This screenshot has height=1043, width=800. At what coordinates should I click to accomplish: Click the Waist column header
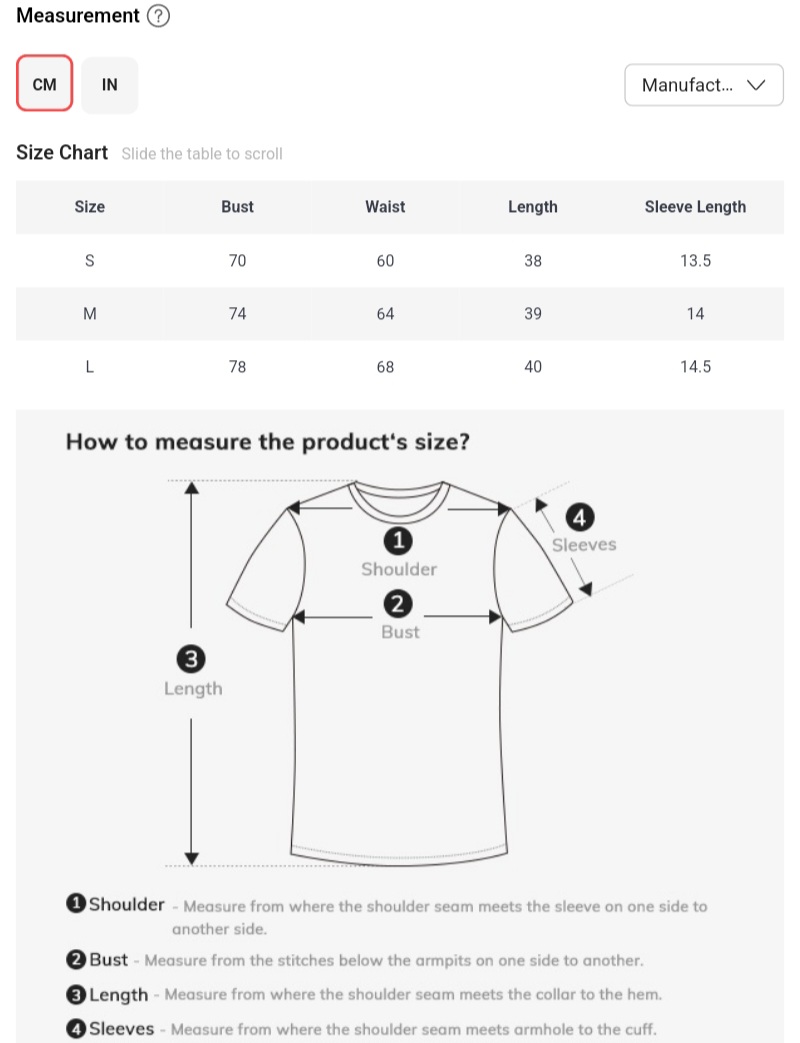[x=385, y=207]
